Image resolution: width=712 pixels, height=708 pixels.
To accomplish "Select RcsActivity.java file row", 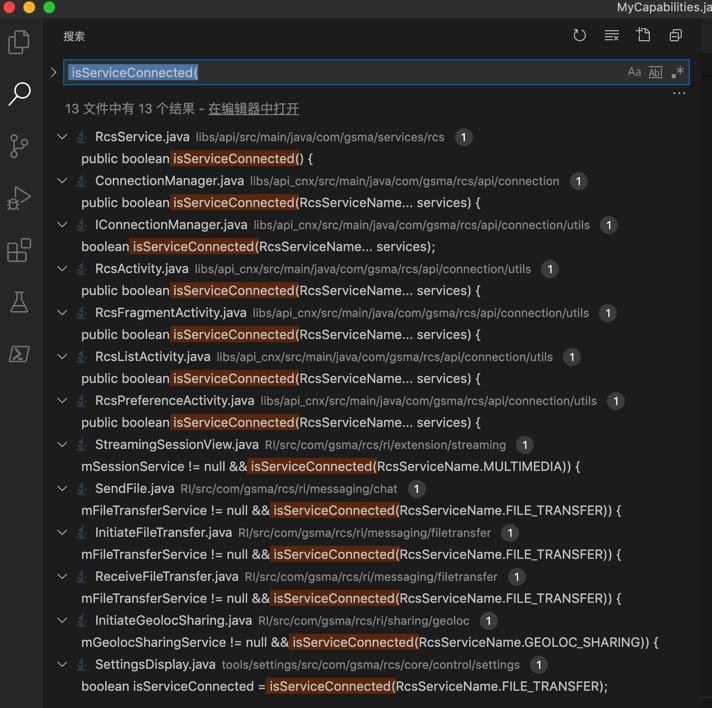I will pyautogui.click(x=372, y=269).
